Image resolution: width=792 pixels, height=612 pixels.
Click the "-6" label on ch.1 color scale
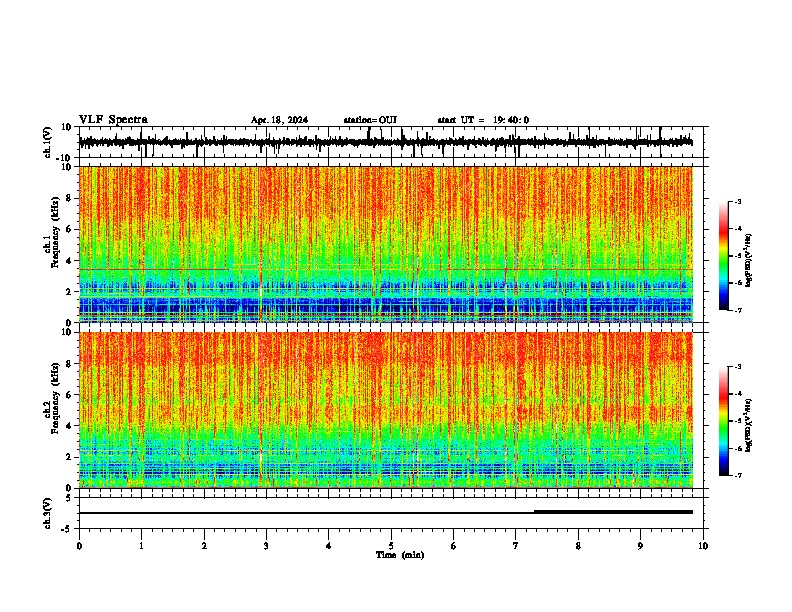[738, 283]
